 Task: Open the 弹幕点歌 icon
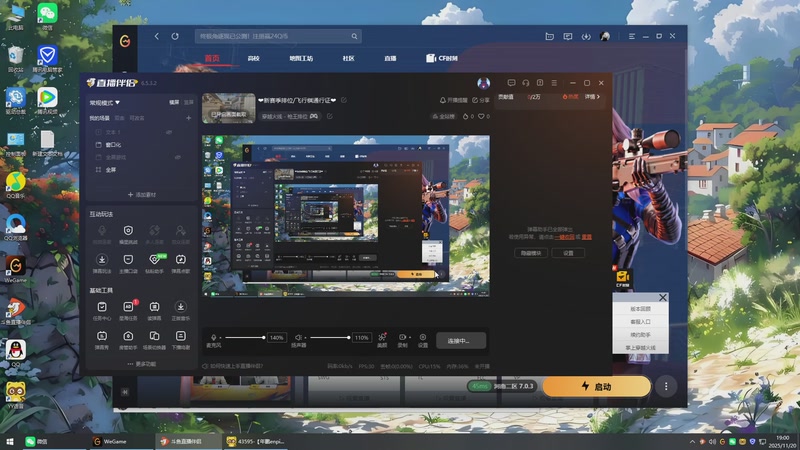point(180,260)
